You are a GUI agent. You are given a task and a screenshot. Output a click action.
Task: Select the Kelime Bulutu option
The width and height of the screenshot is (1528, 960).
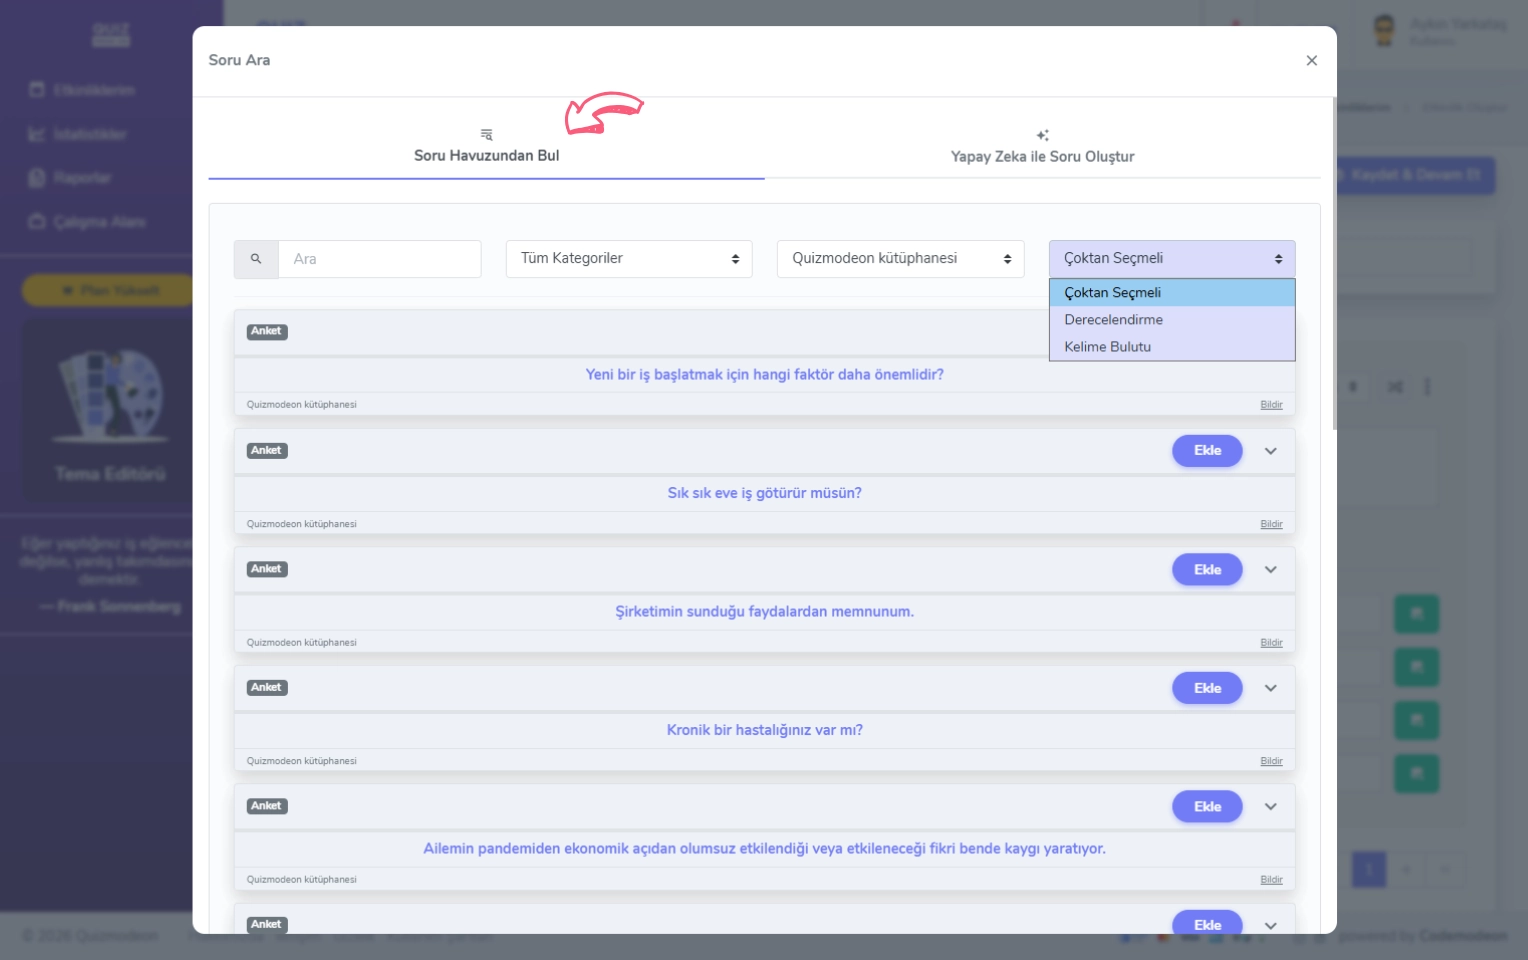coord(1172,347)
